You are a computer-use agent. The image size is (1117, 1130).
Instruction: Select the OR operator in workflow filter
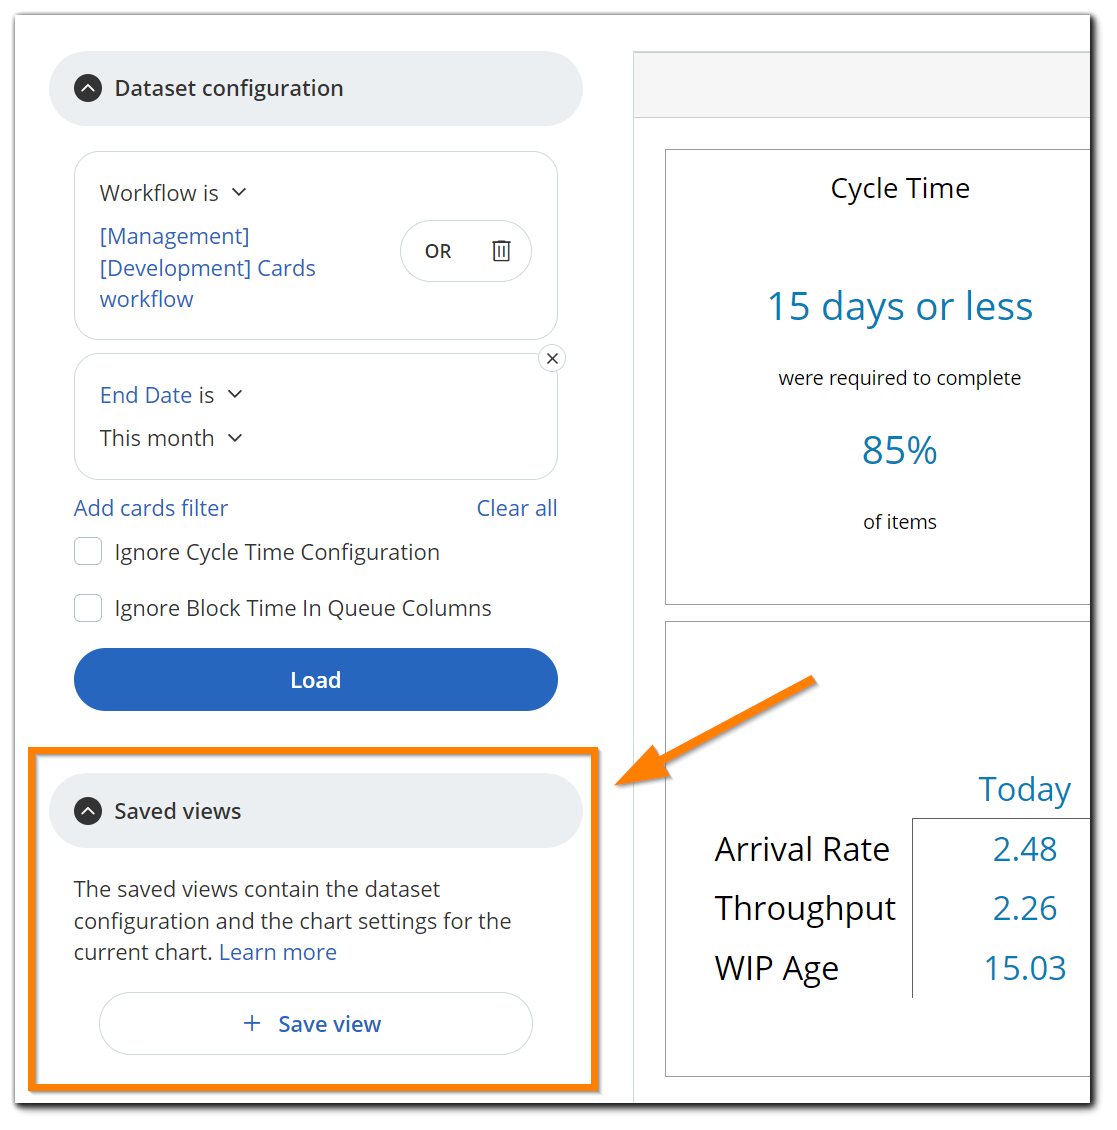click(x=437, y=251)
